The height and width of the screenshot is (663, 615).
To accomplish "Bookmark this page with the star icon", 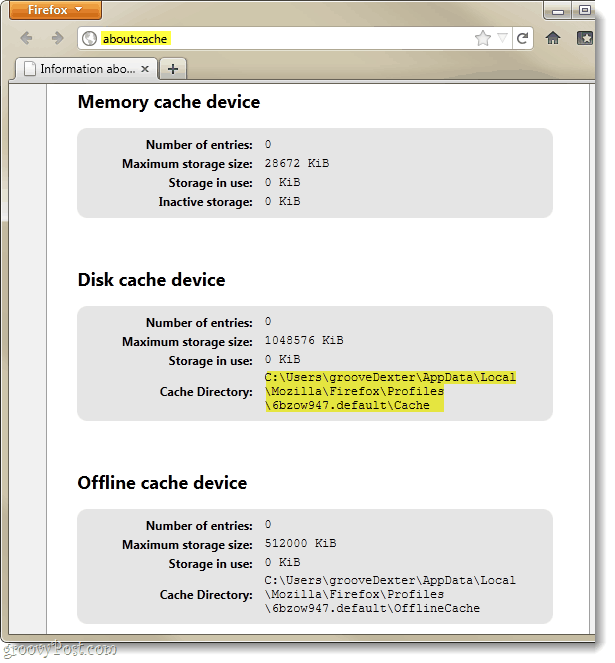I will pos(483,38).
